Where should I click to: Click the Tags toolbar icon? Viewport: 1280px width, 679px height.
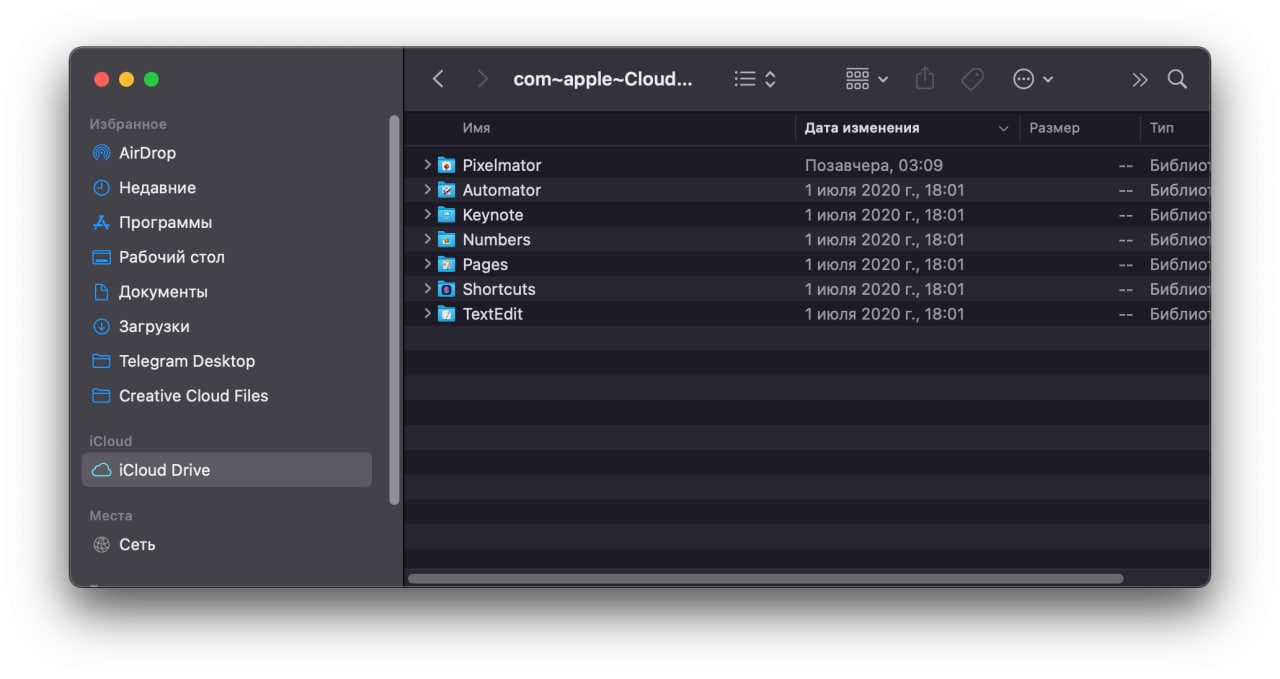972,79
